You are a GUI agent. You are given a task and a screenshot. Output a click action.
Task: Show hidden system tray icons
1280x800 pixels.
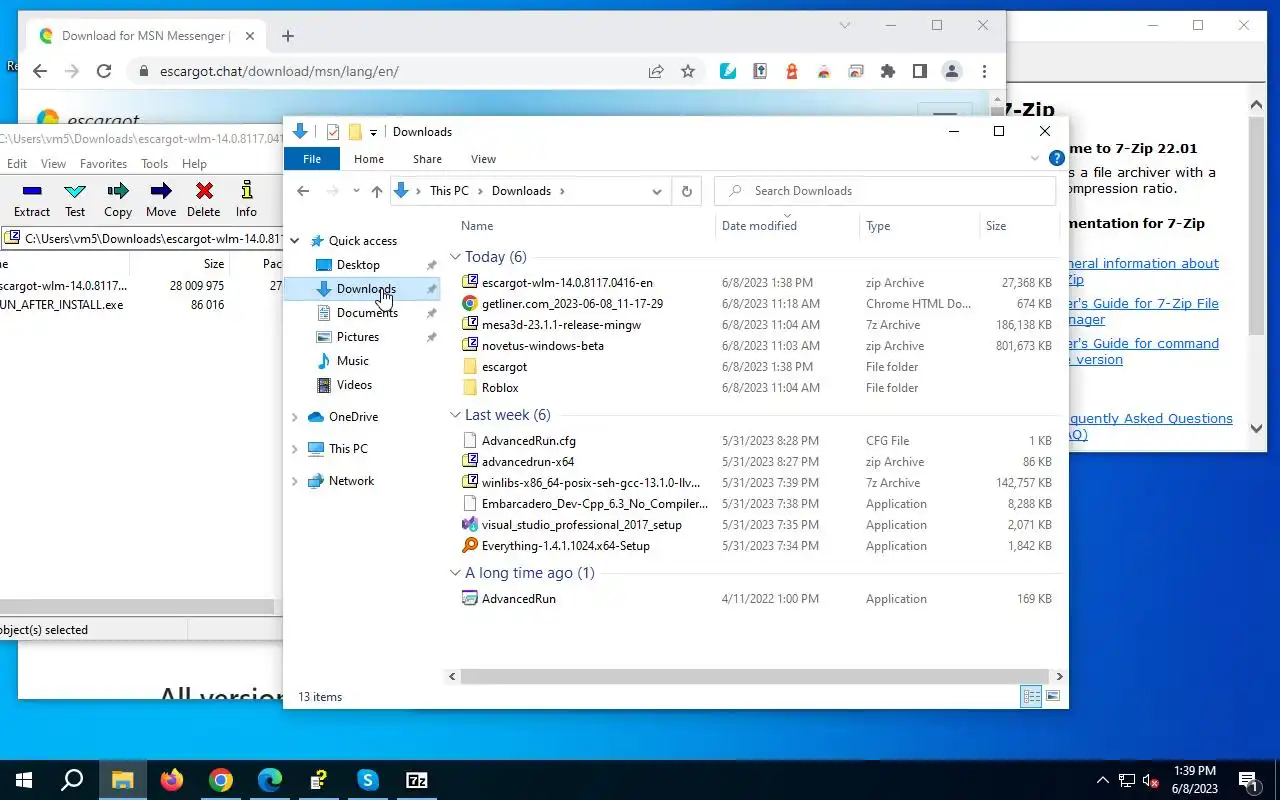(1103, 780)
